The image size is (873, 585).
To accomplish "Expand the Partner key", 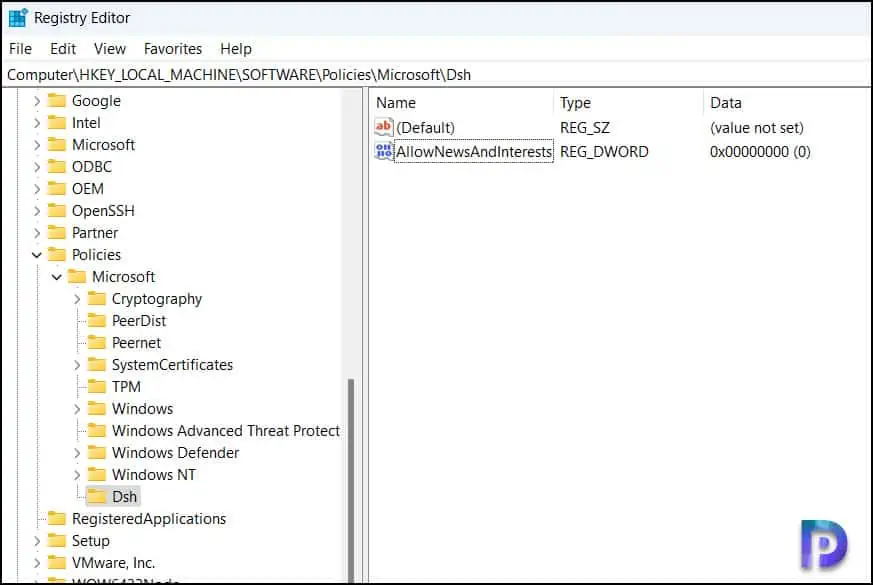I will pyautogui.click(x=37, y=233).
